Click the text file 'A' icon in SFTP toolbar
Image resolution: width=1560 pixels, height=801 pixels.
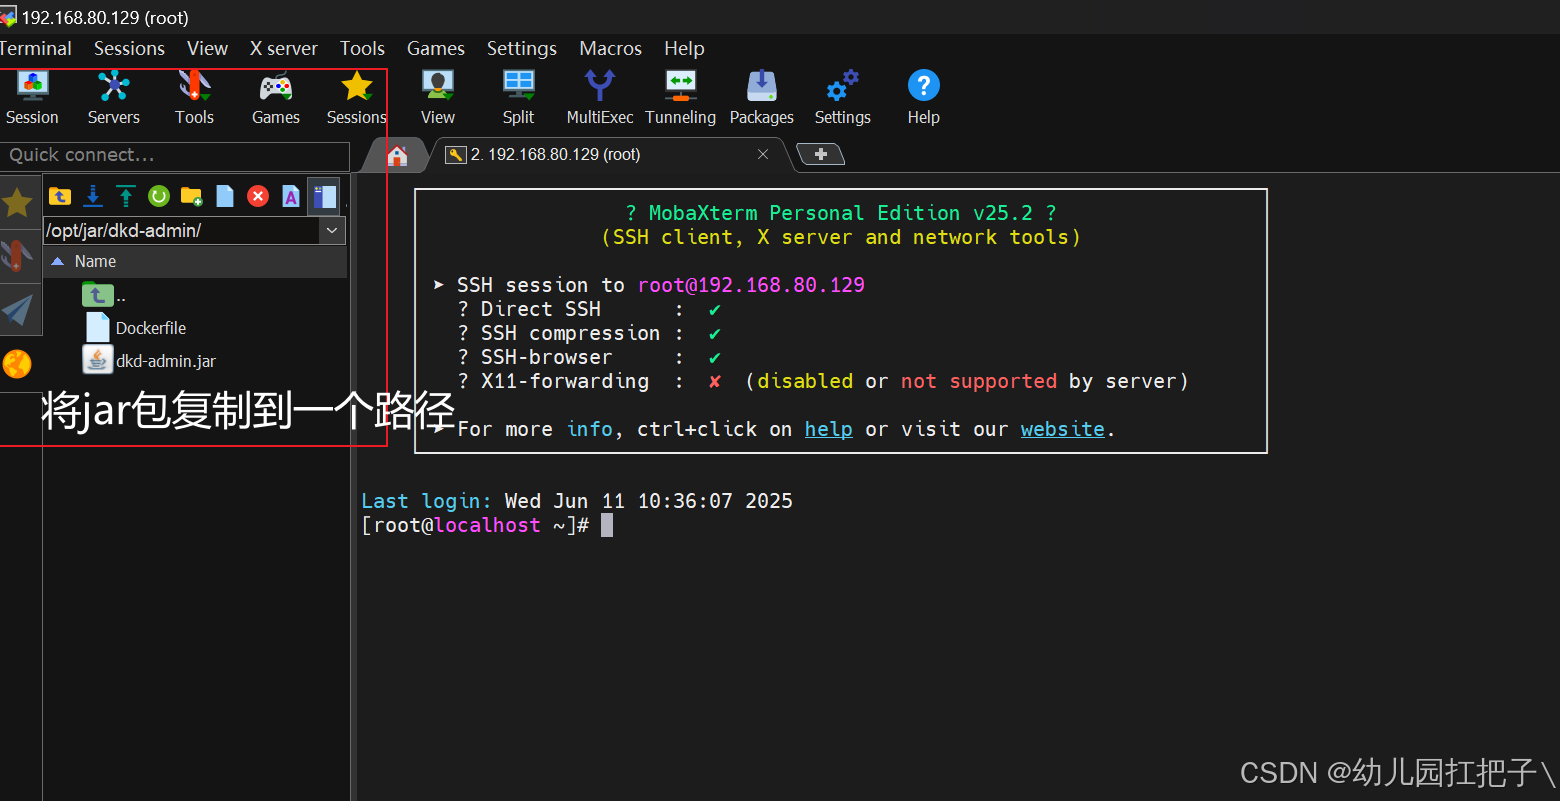(x=291, y=196)
